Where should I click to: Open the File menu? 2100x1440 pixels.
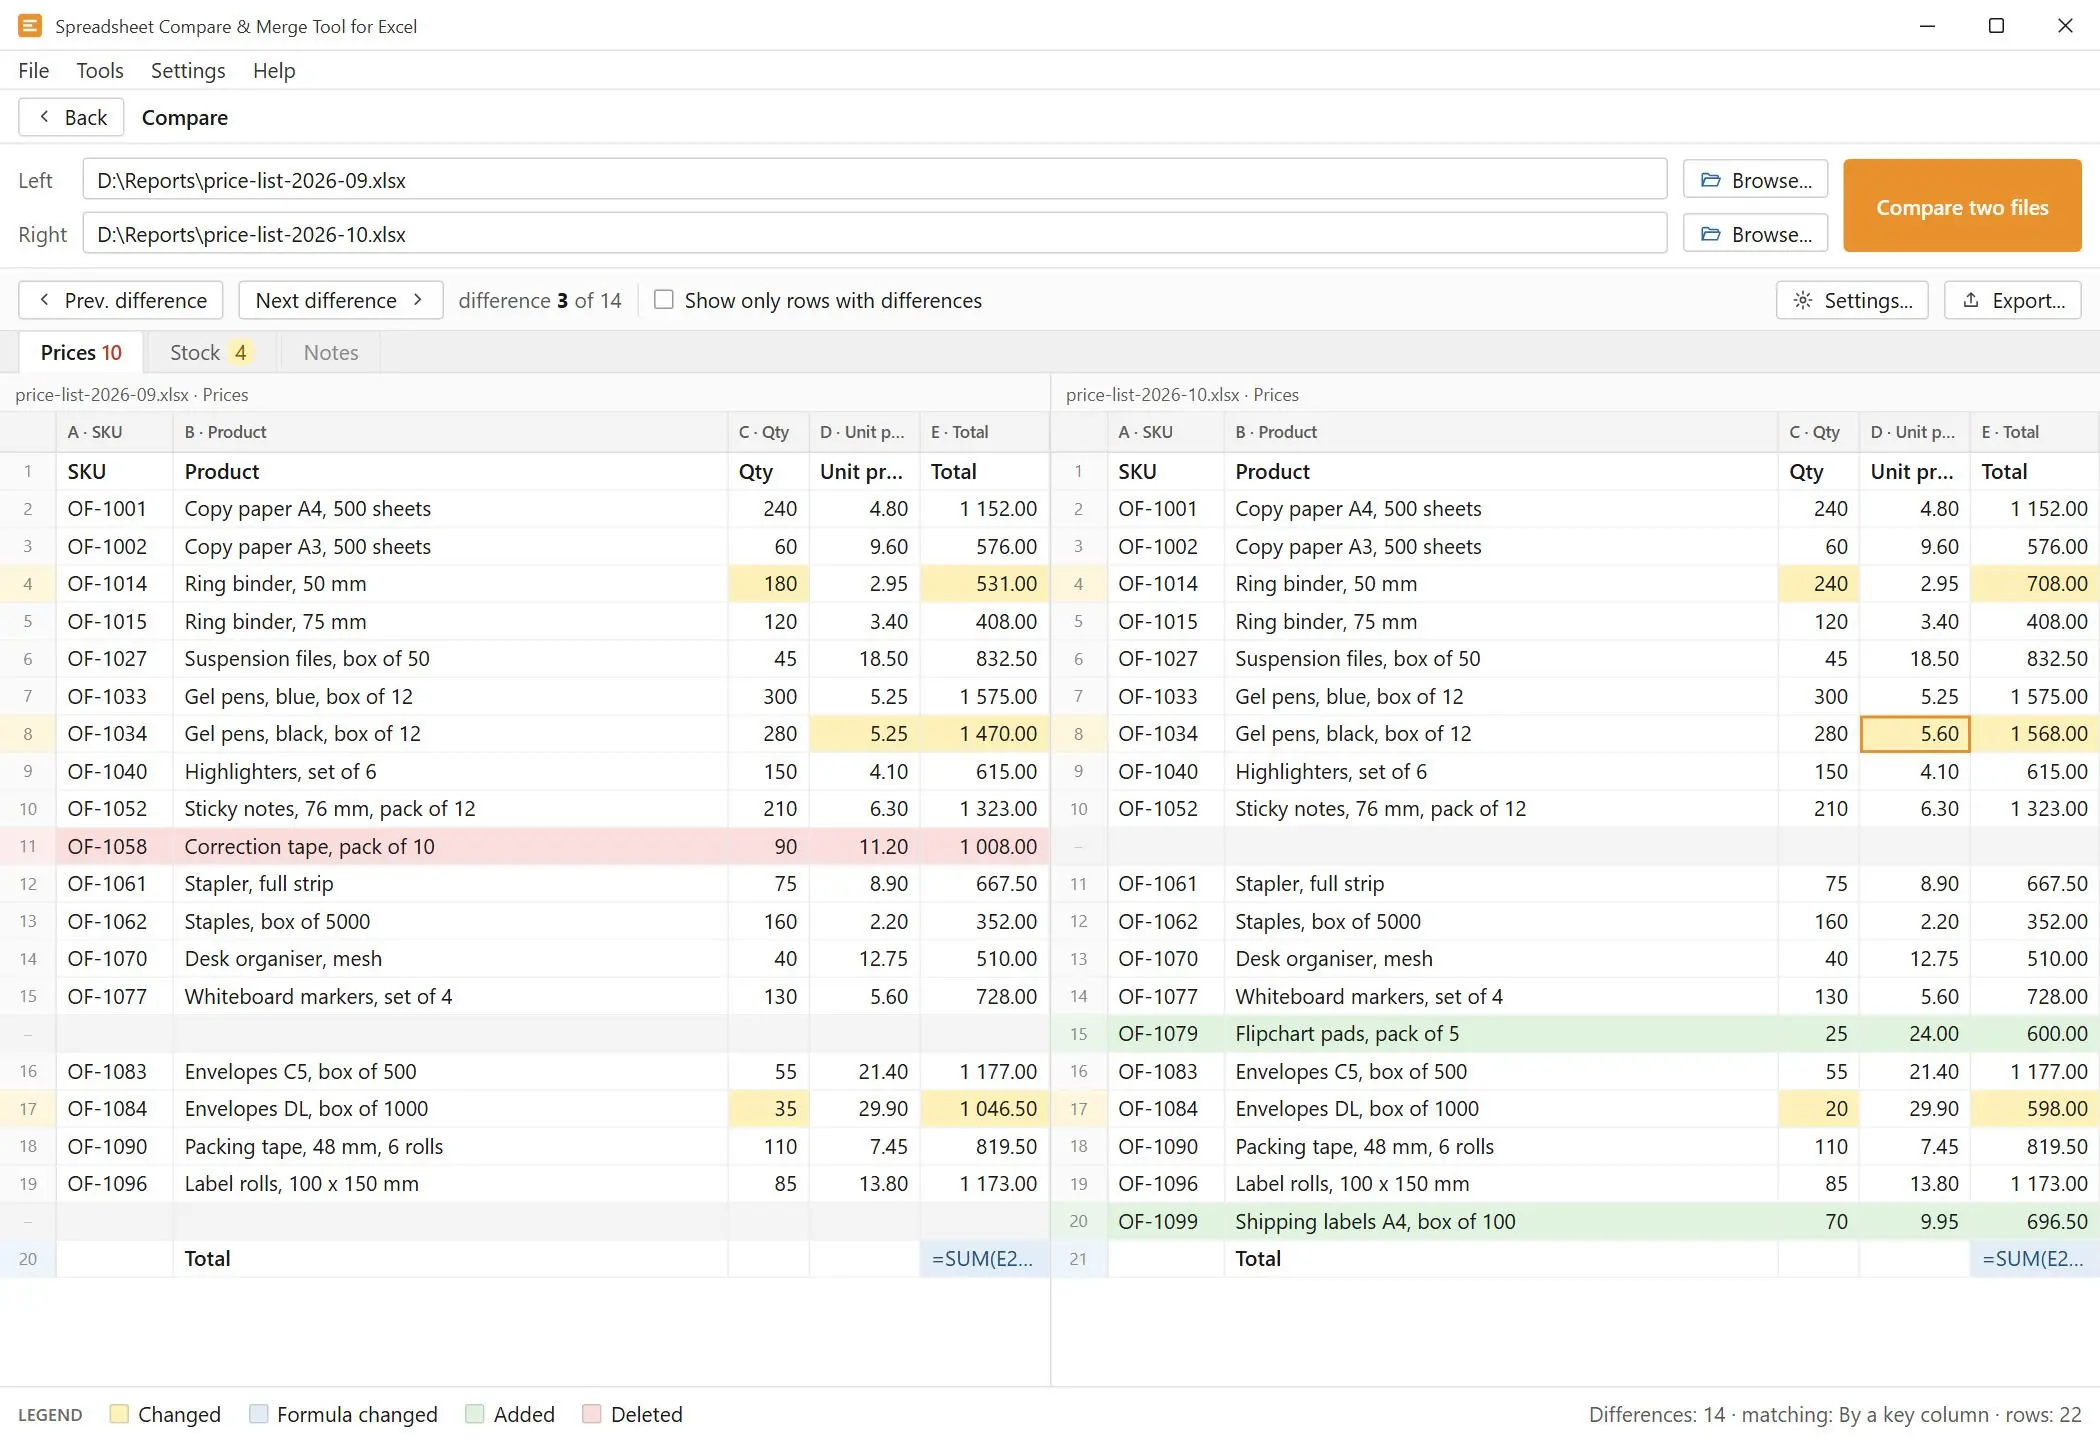coord(33,70)
